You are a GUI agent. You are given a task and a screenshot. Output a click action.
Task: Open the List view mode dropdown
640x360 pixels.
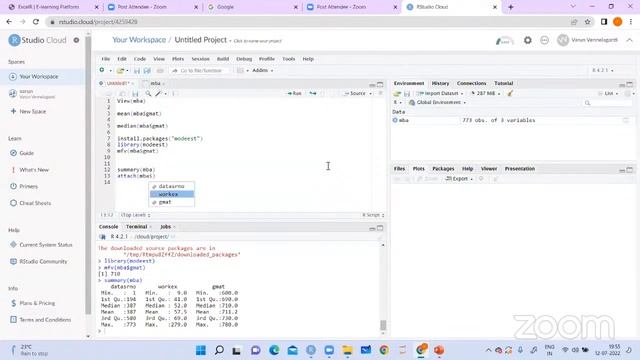pos(609,93)
